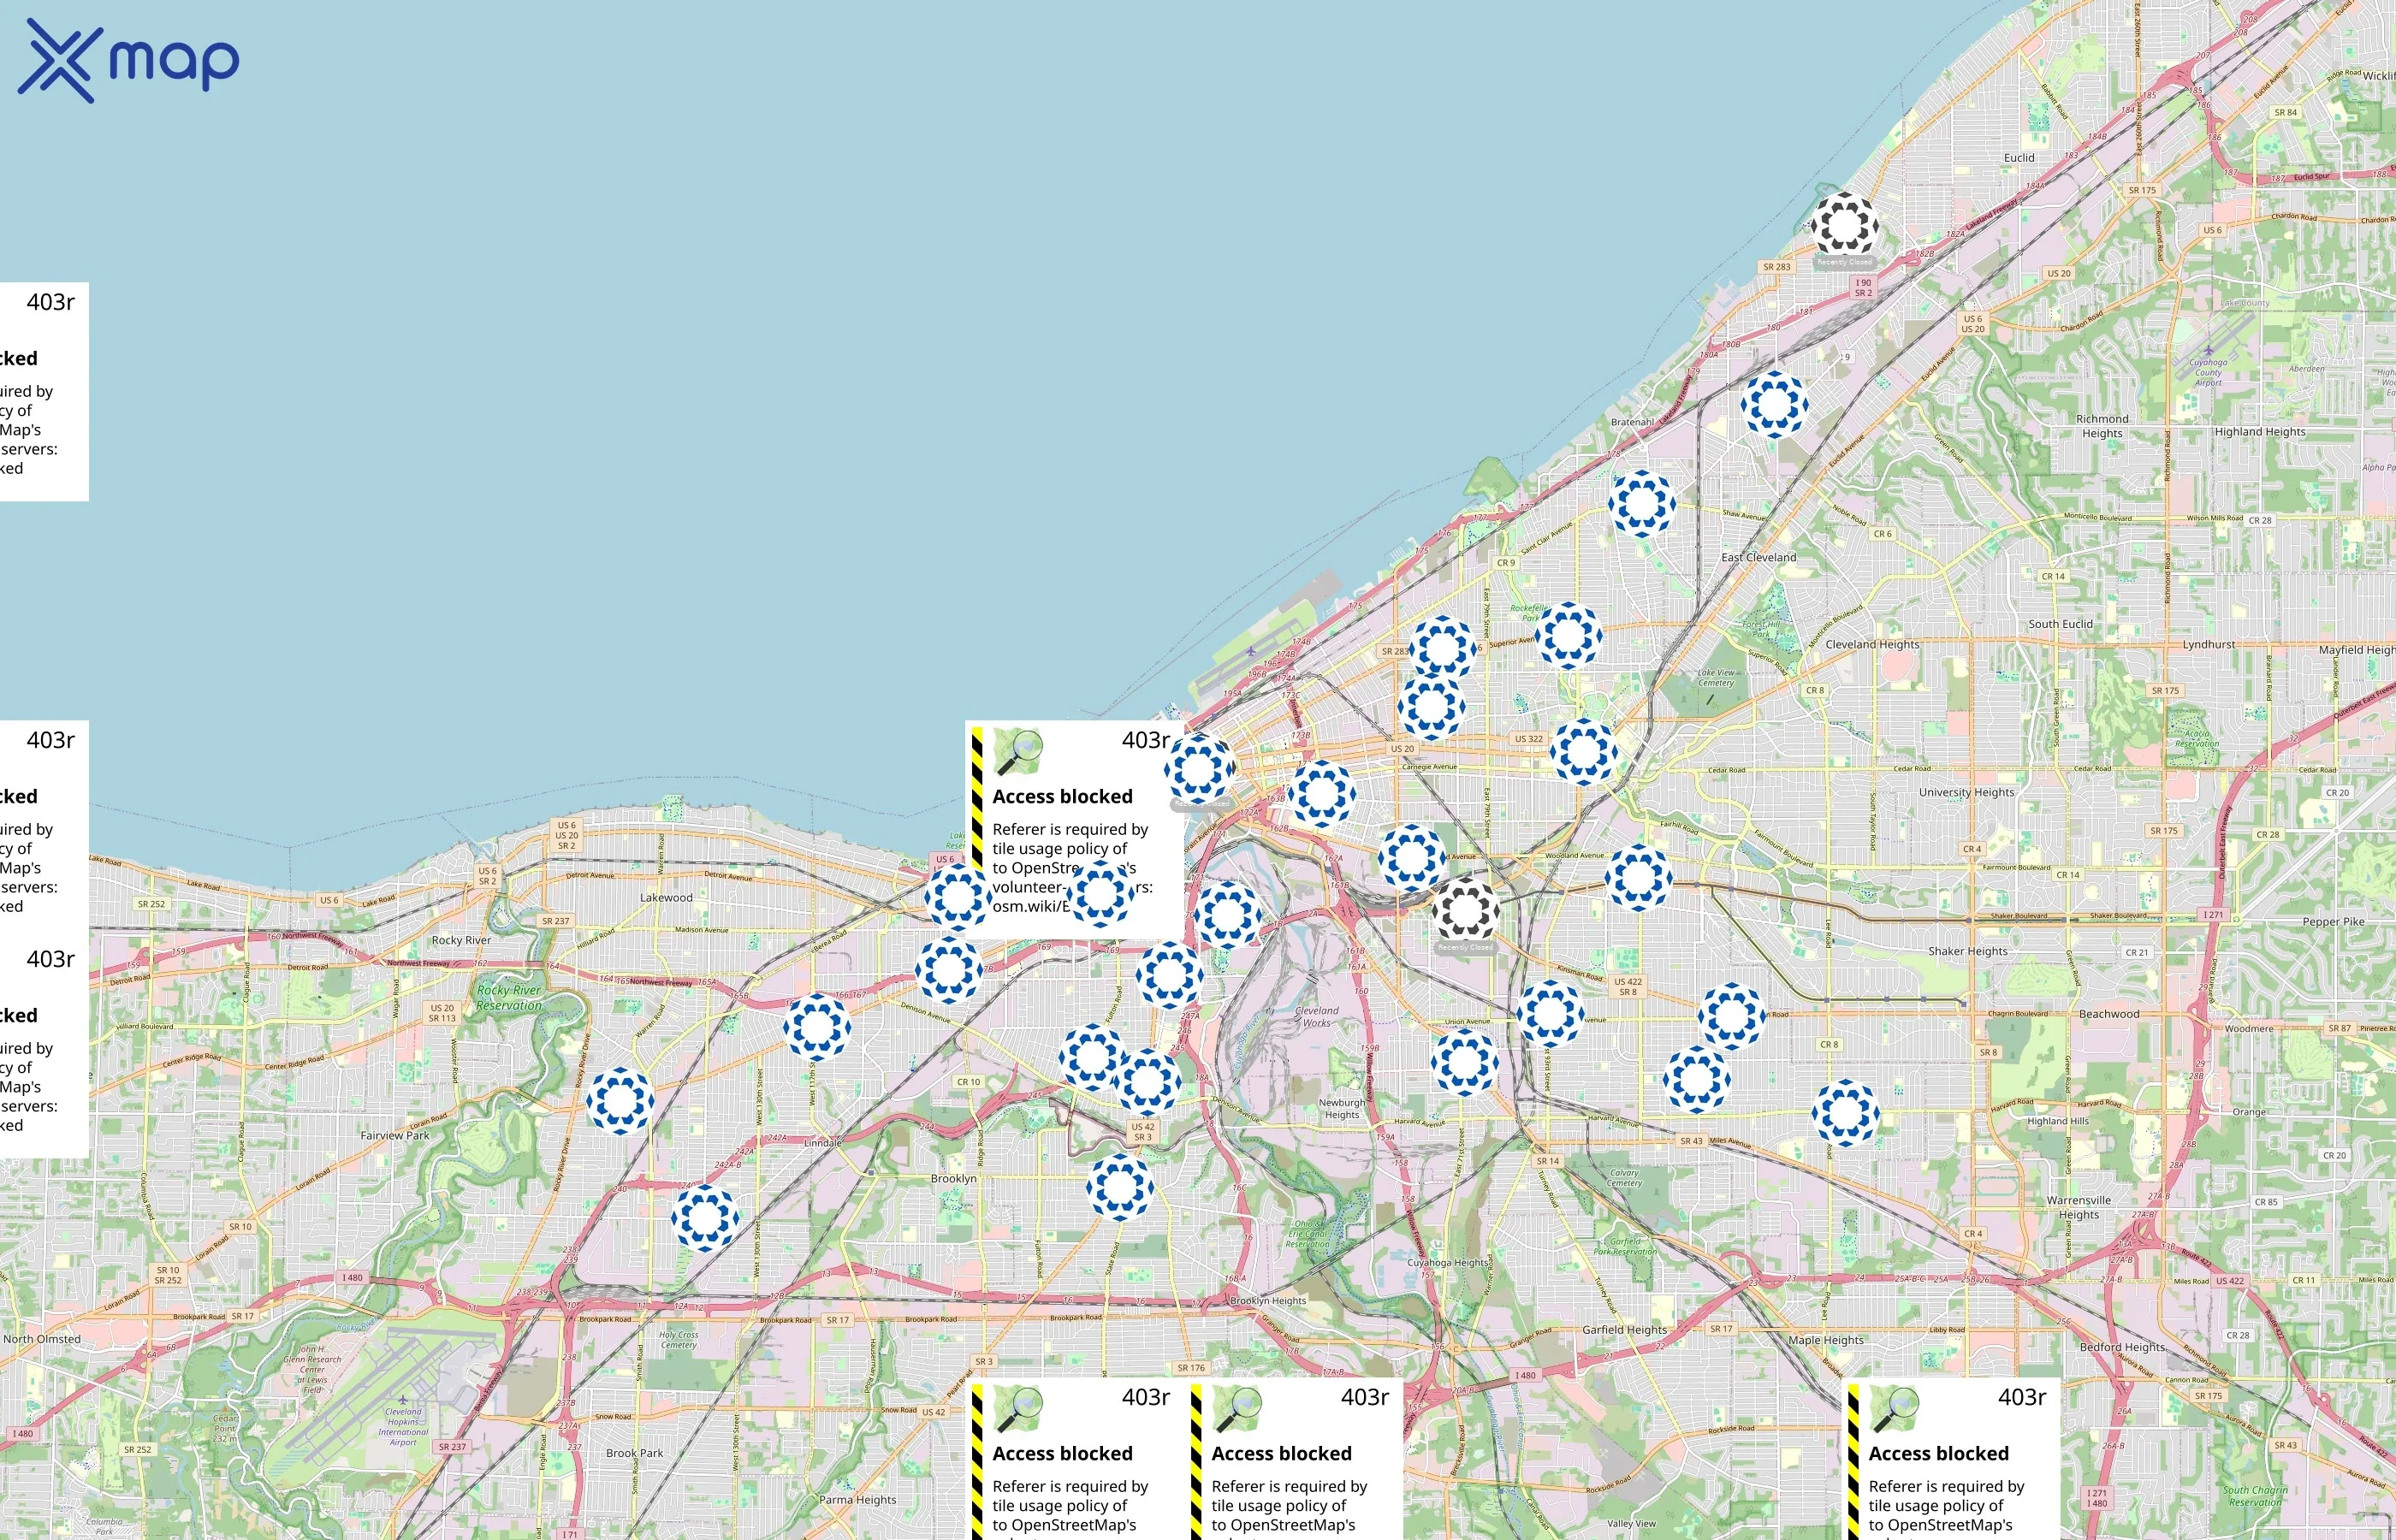Select blue marker northeast of Bratenahl label
The height and width of the screenshot is (1540, 2396).
point(1774,405)
